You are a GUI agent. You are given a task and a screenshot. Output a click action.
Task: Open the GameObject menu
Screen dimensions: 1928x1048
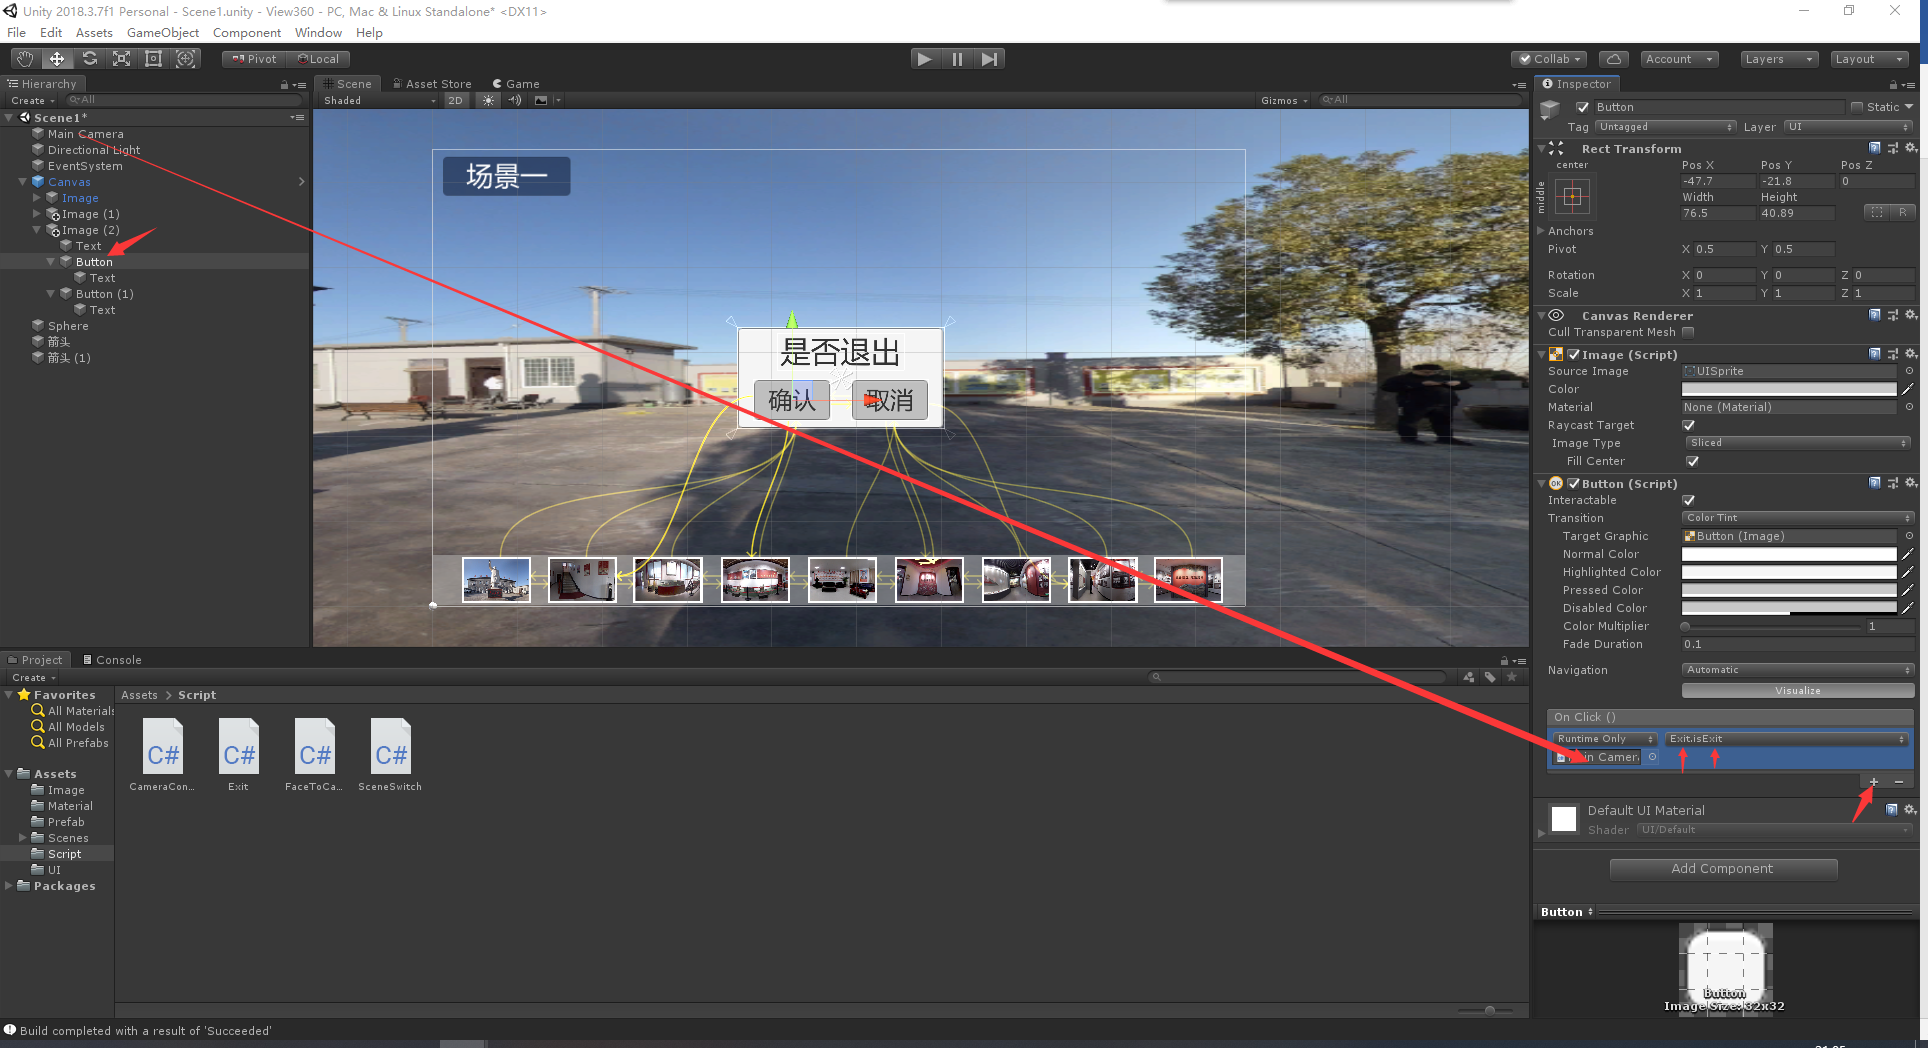162,32
